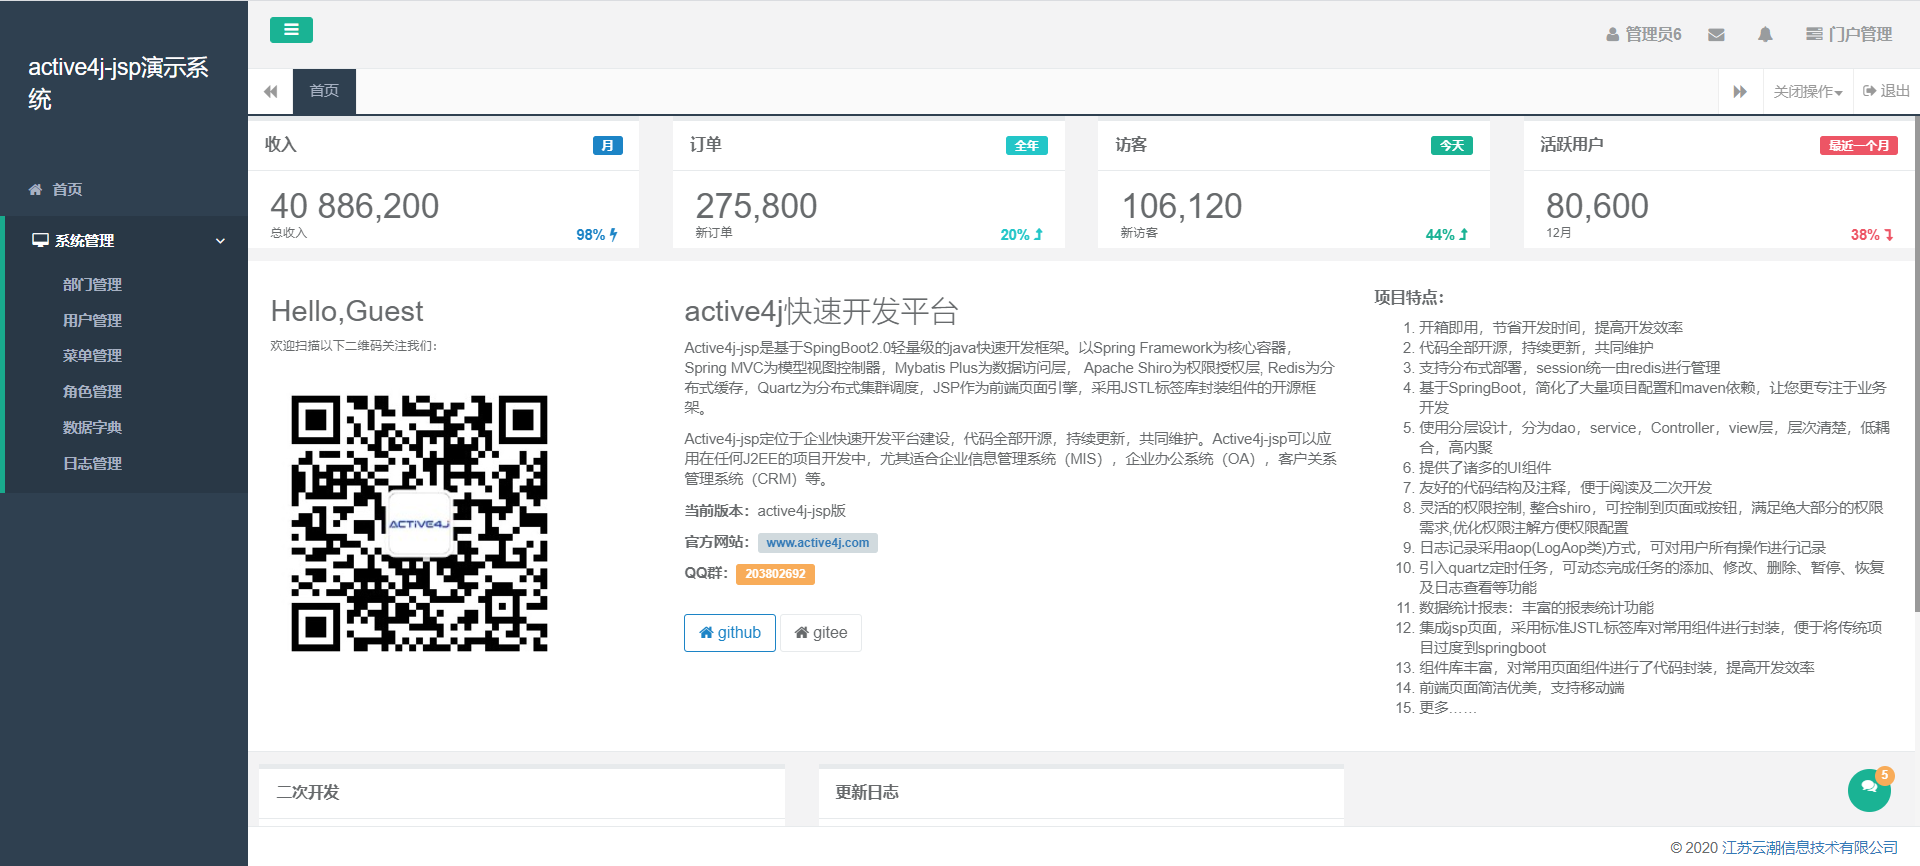Click the 275,800 orders value
The image size is (1920, 866).
[756, 206]
